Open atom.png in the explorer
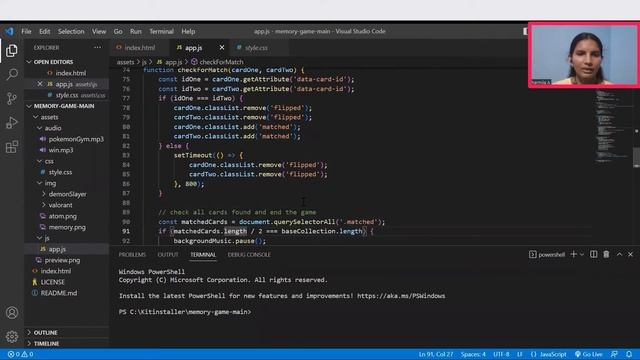Screen dimensions: 640x360 [x=62, y=216]
